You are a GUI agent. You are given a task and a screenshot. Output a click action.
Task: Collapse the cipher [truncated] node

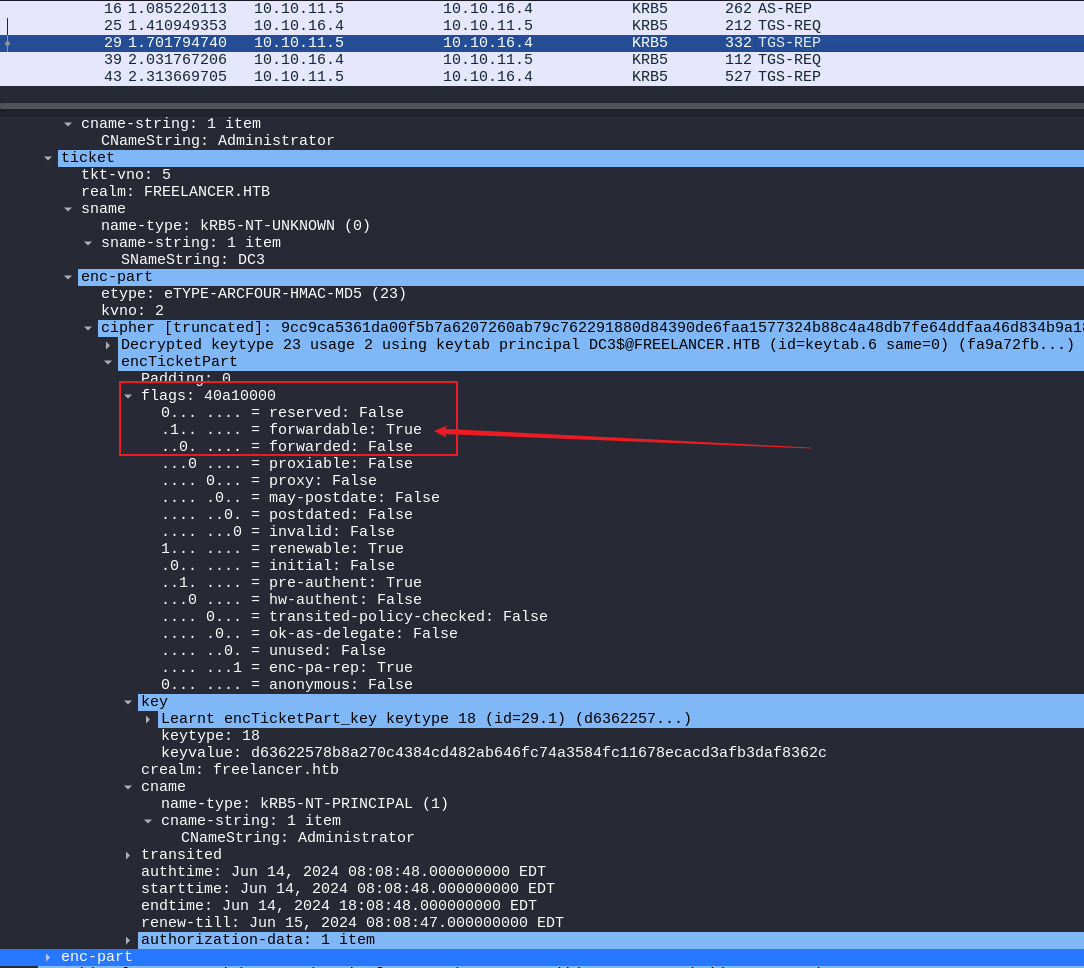click(x=88, y=328)
